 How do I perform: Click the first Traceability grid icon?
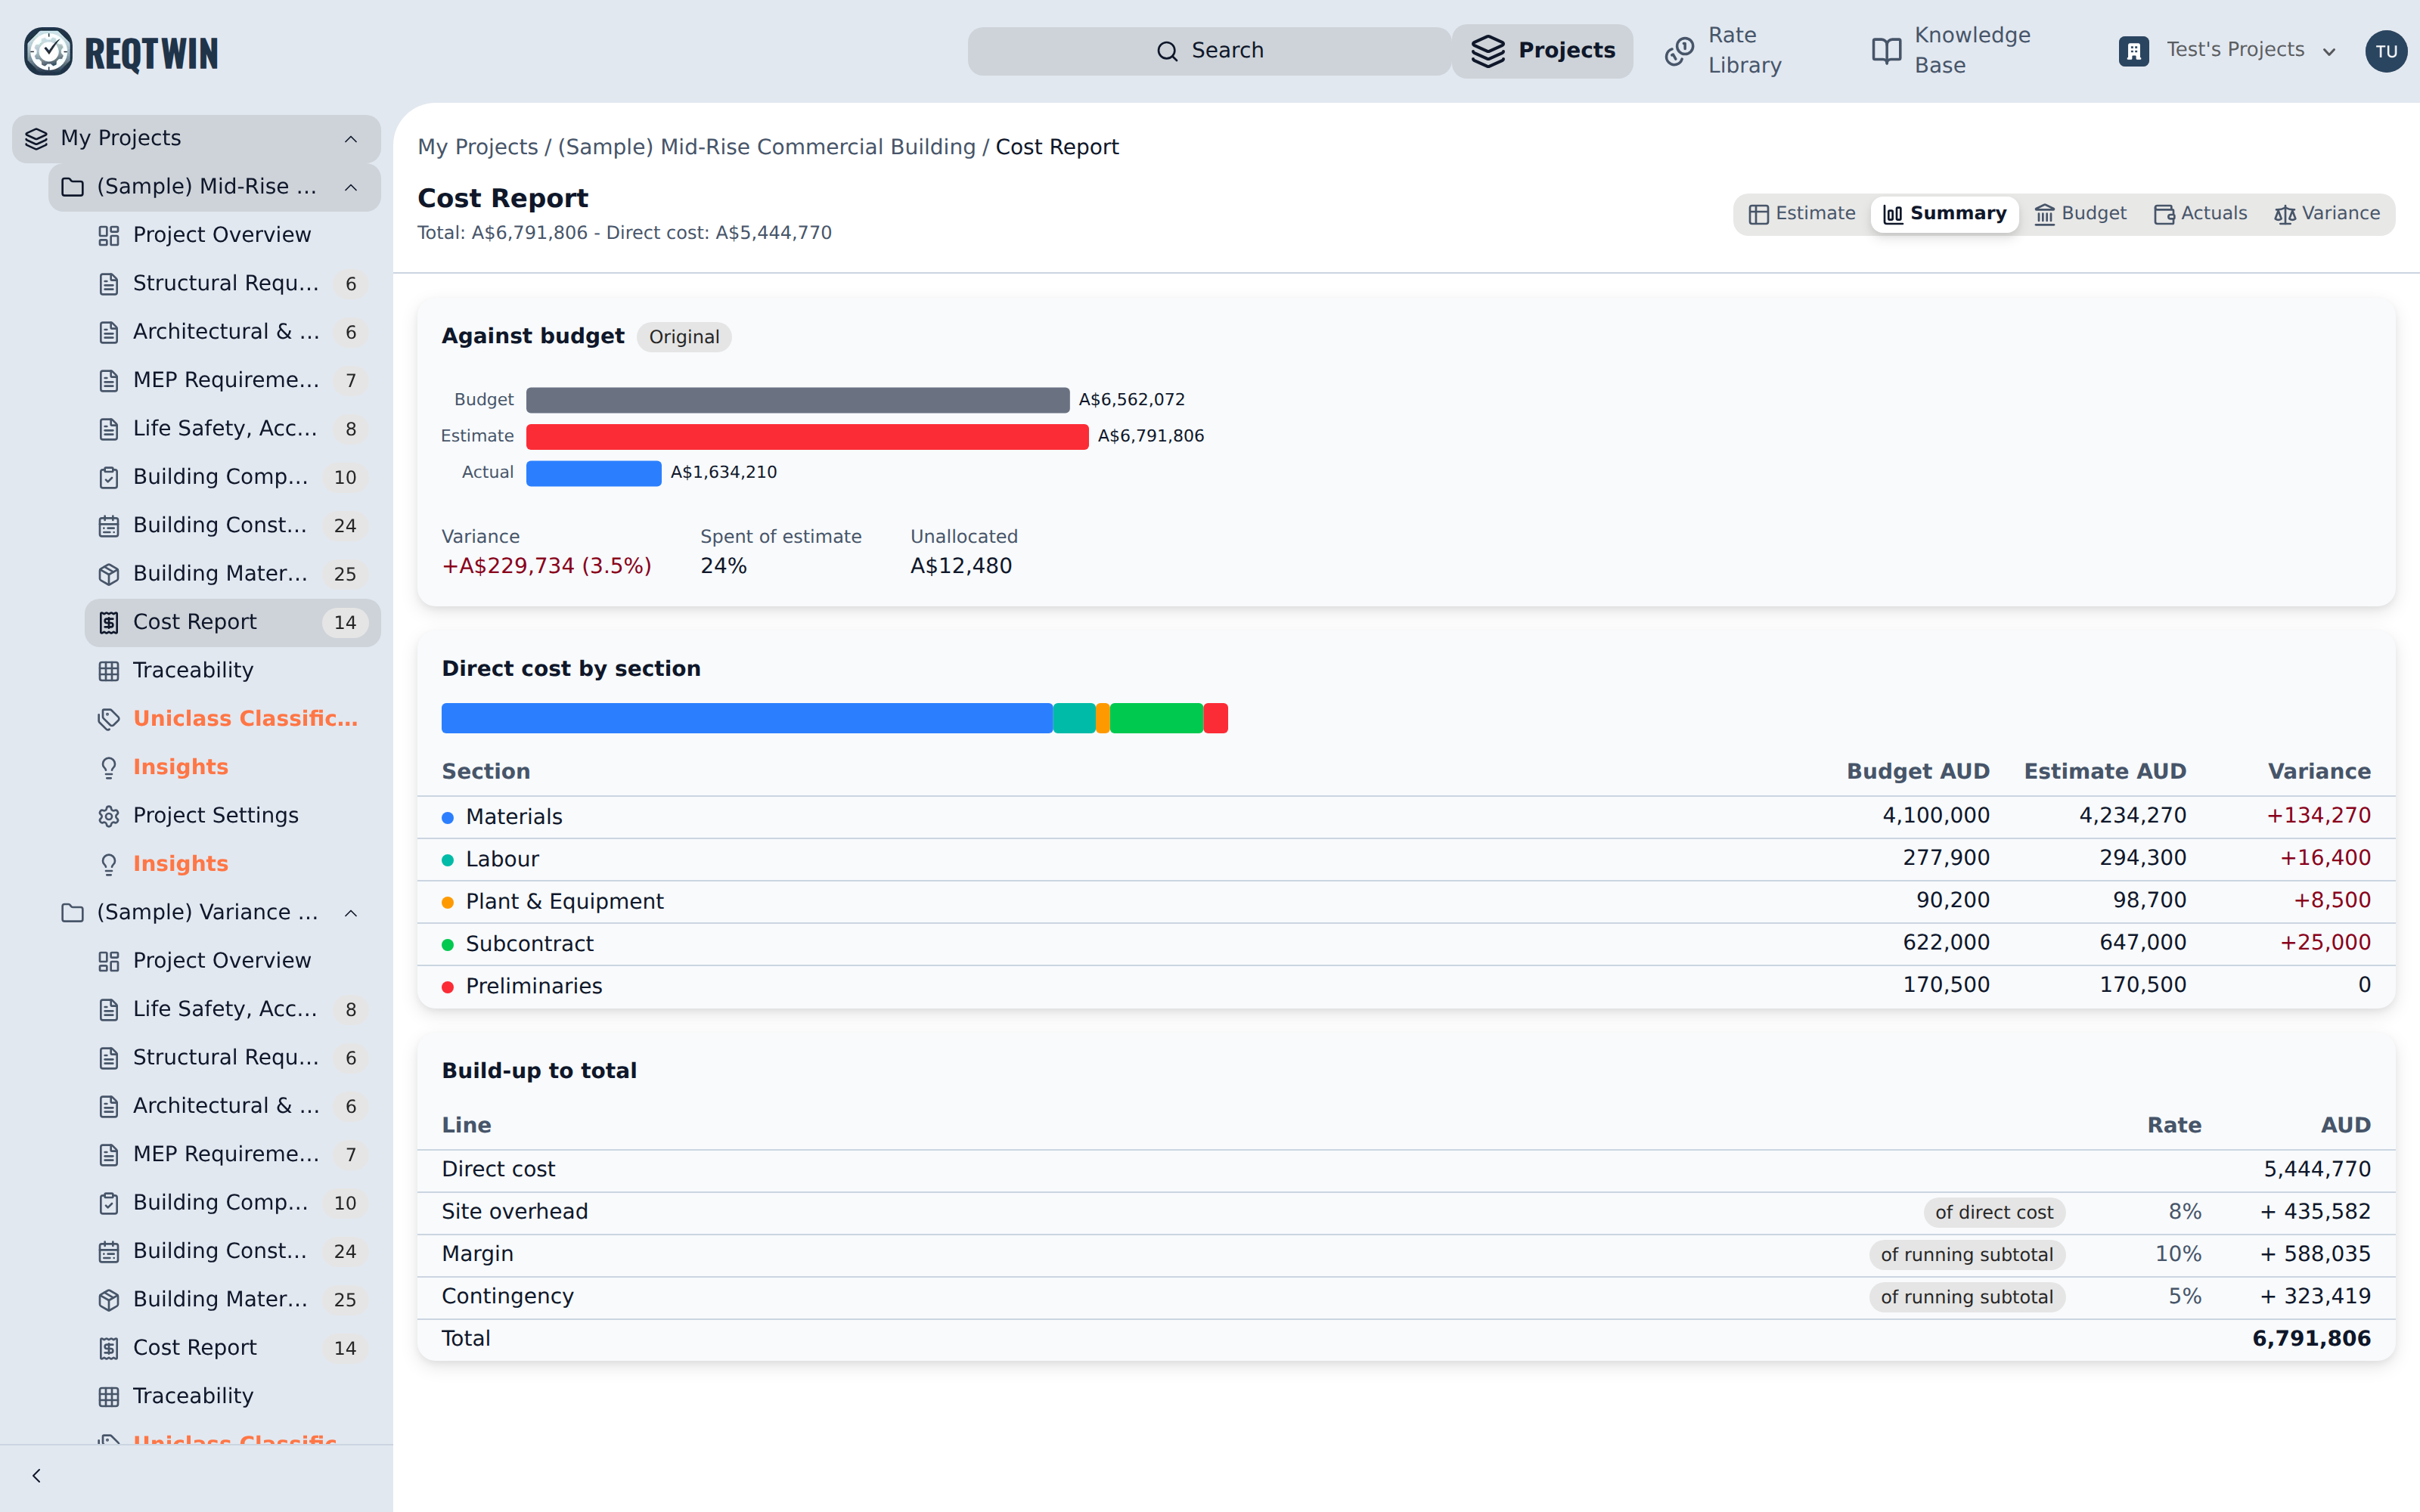[109, 671]
